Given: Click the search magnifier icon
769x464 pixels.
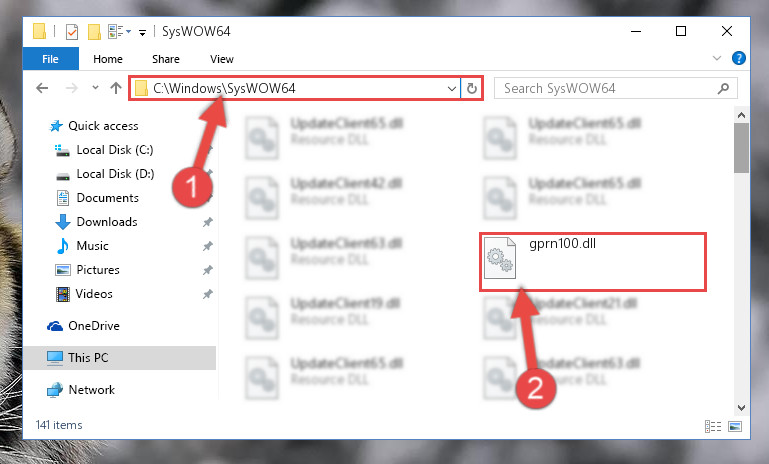Looking at the screenshot, I should coord(723,88).
